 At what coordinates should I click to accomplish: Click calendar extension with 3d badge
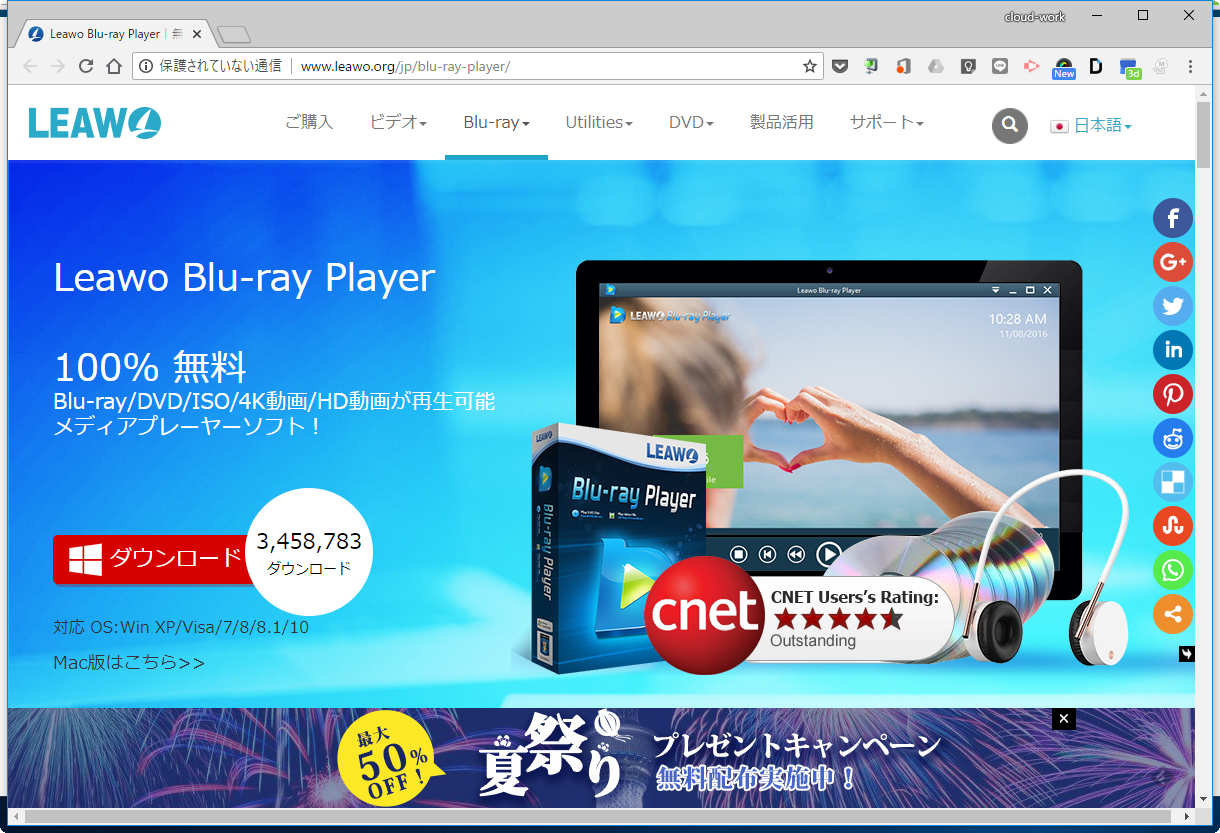[x=1130, y=68]
